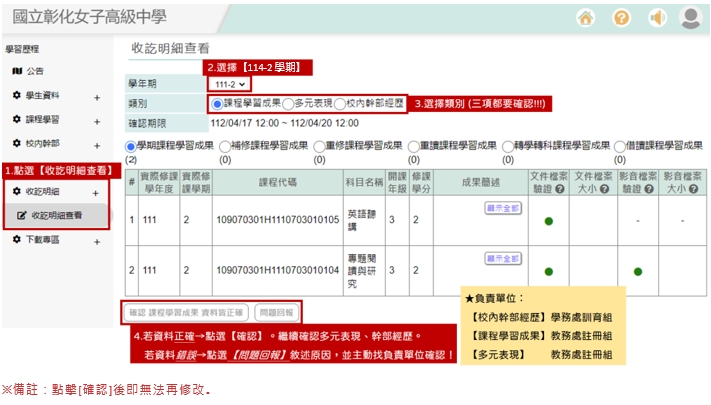Select 借讀課程學習成果 radio option
This screenshot has width=711, height=405.
[620, 146]
